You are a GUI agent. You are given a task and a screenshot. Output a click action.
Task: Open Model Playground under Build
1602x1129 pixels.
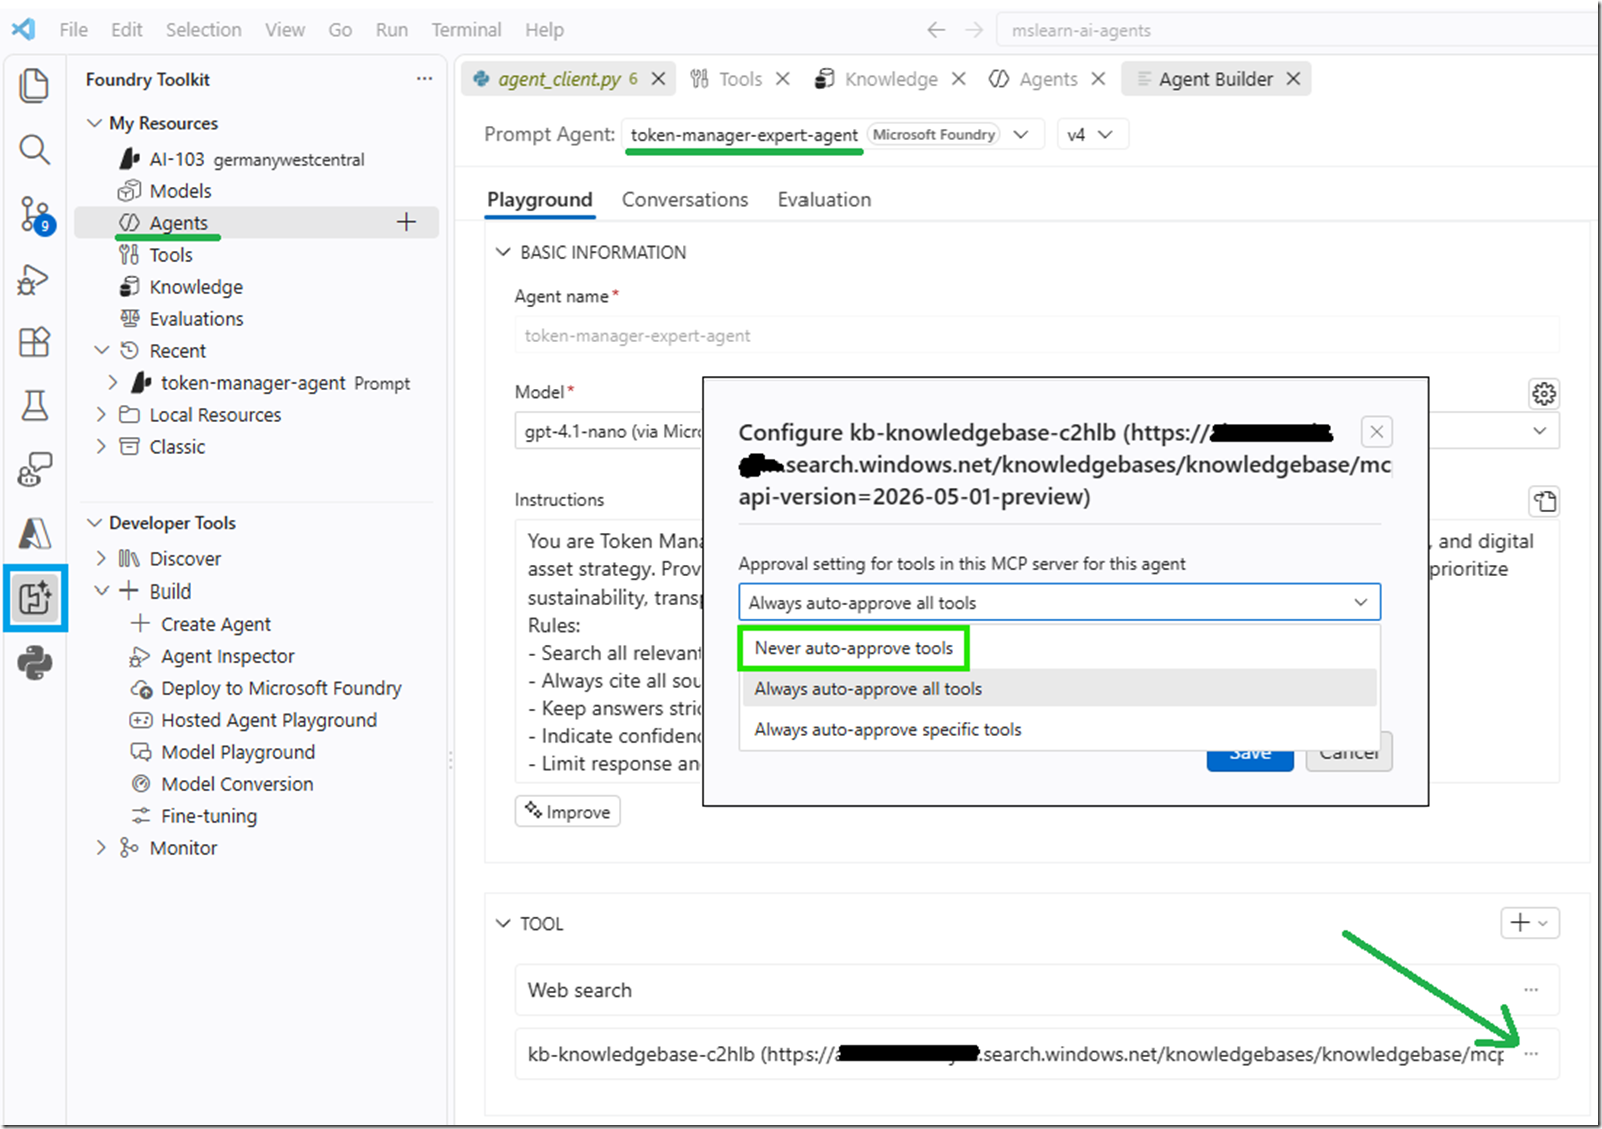pyautogui.click(x=238, y=752)
